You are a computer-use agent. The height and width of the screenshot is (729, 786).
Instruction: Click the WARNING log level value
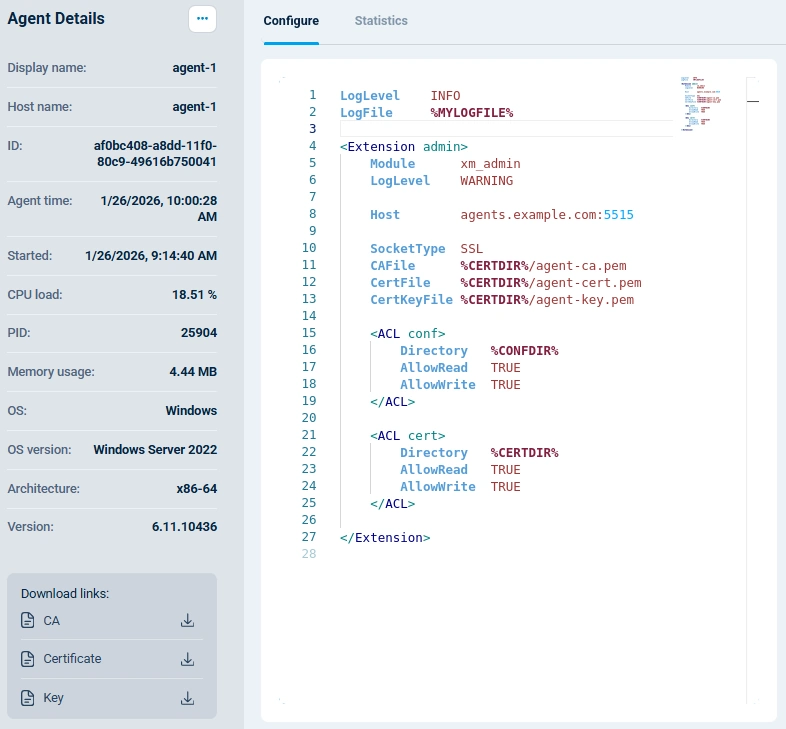(x=487, y=181)
